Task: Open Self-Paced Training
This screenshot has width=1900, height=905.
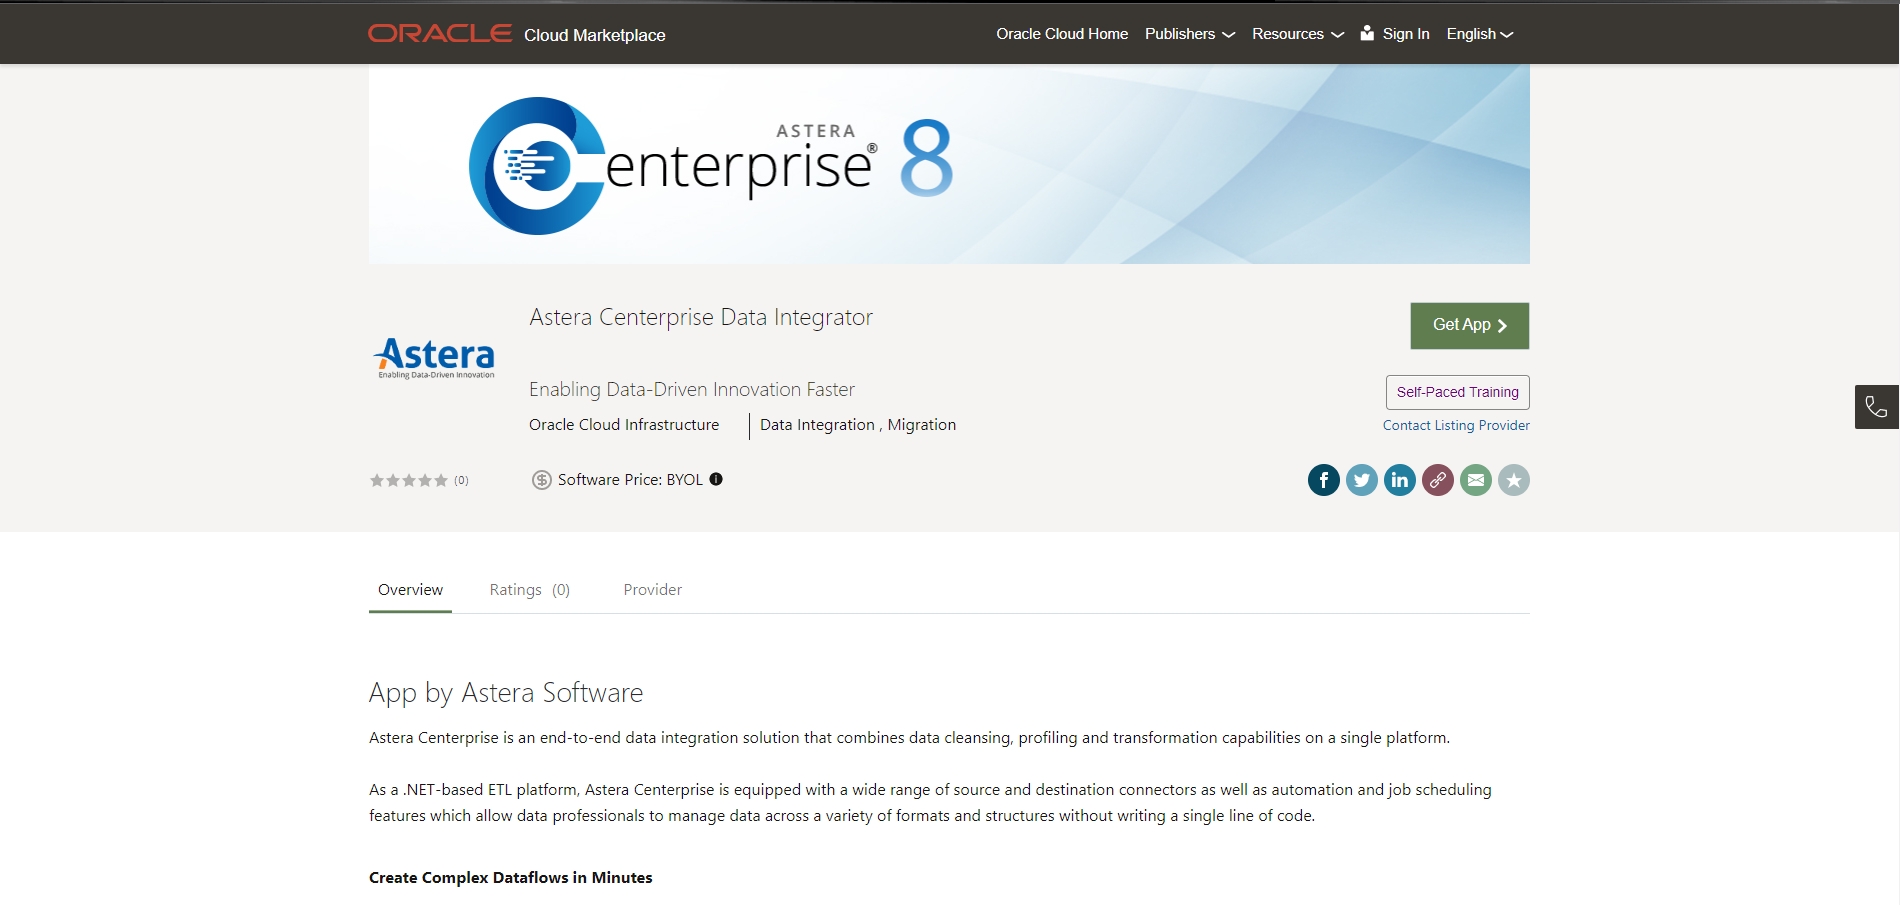Action: pos(1457,392)
